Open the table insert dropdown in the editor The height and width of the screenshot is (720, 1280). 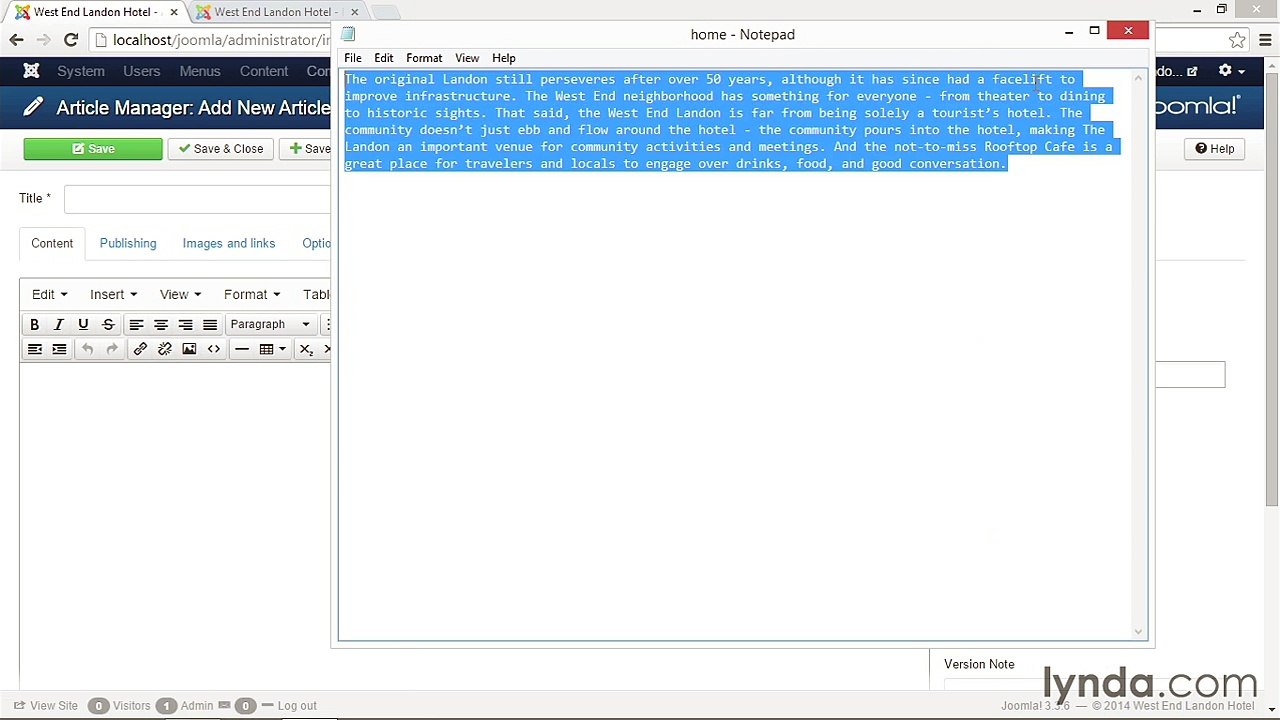272,349
